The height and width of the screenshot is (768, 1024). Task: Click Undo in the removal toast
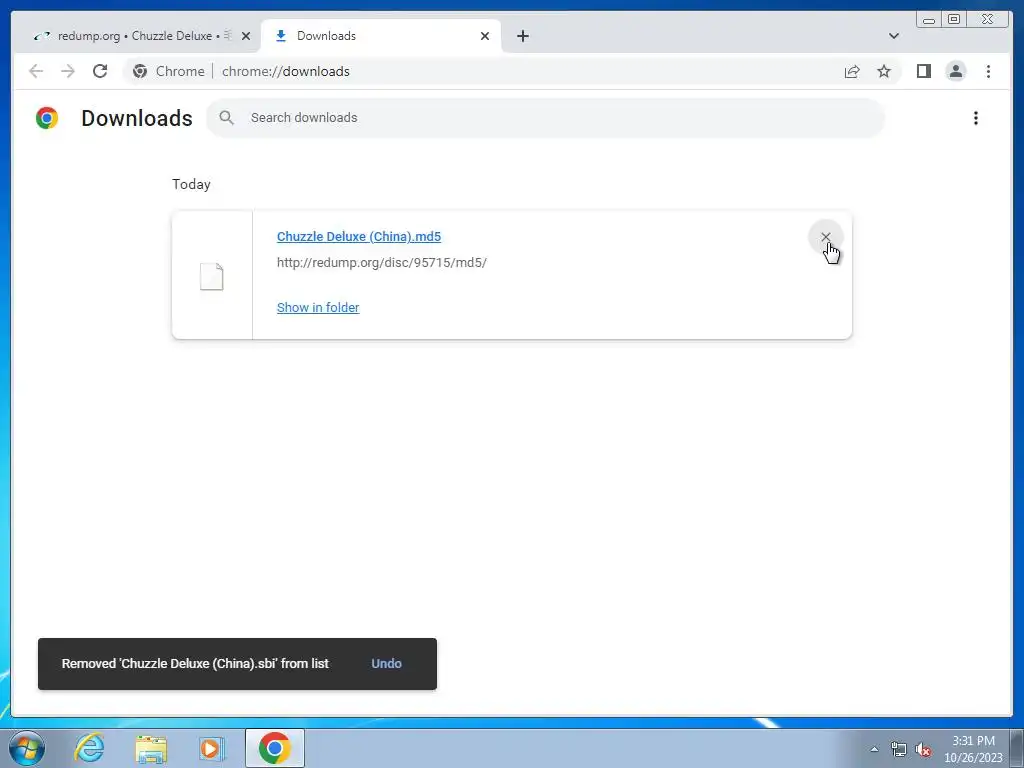(x=386, y=664)
